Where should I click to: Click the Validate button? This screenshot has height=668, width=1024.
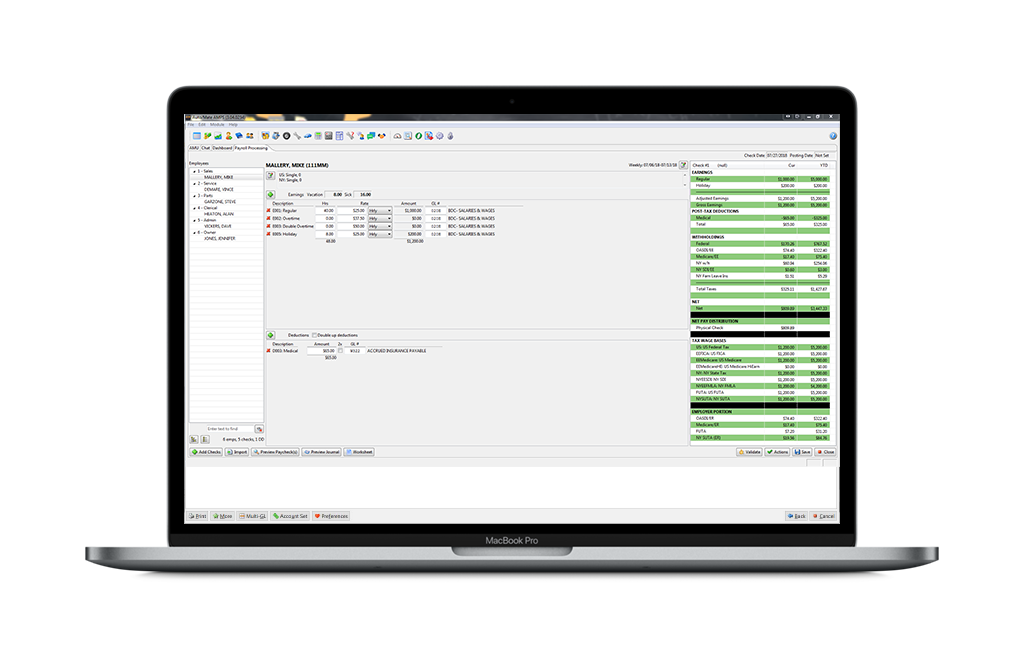750,452
